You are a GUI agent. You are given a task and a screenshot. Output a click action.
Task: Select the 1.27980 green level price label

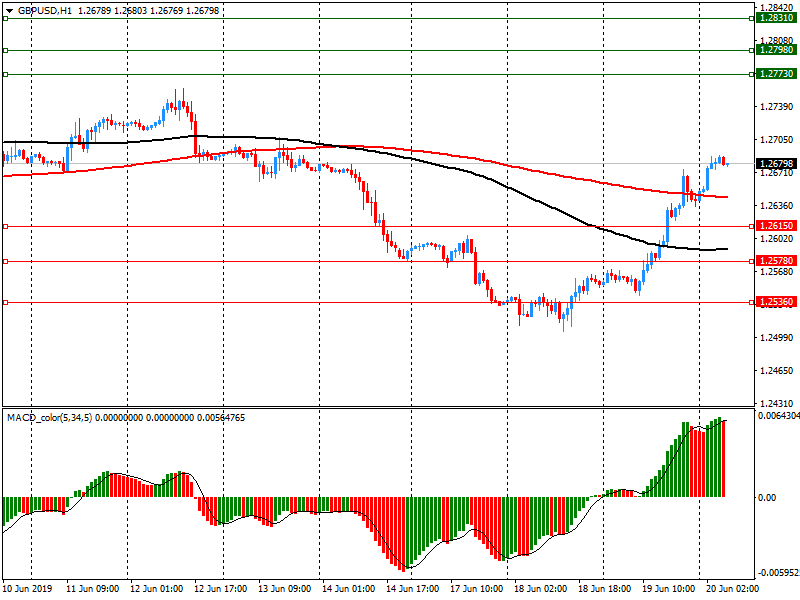point(776,50)
